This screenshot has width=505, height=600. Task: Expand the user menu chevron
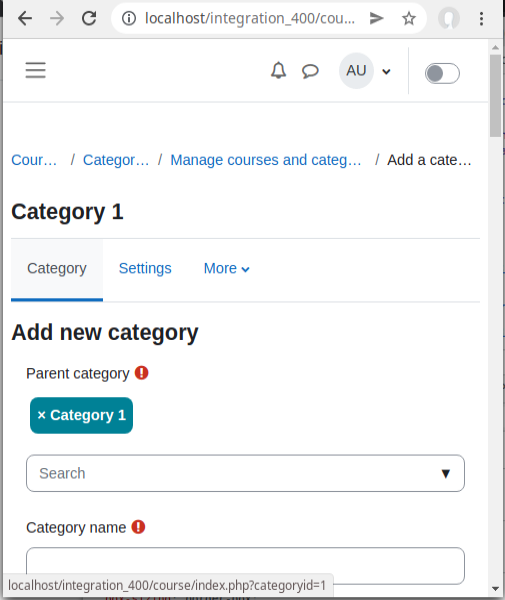[386, 72]
